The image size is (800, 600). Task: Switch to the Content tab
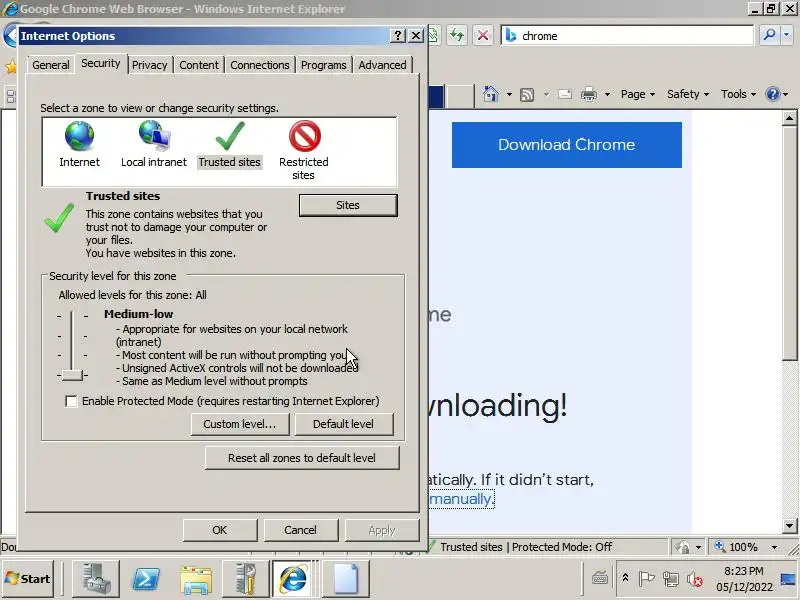click(199, 65)
